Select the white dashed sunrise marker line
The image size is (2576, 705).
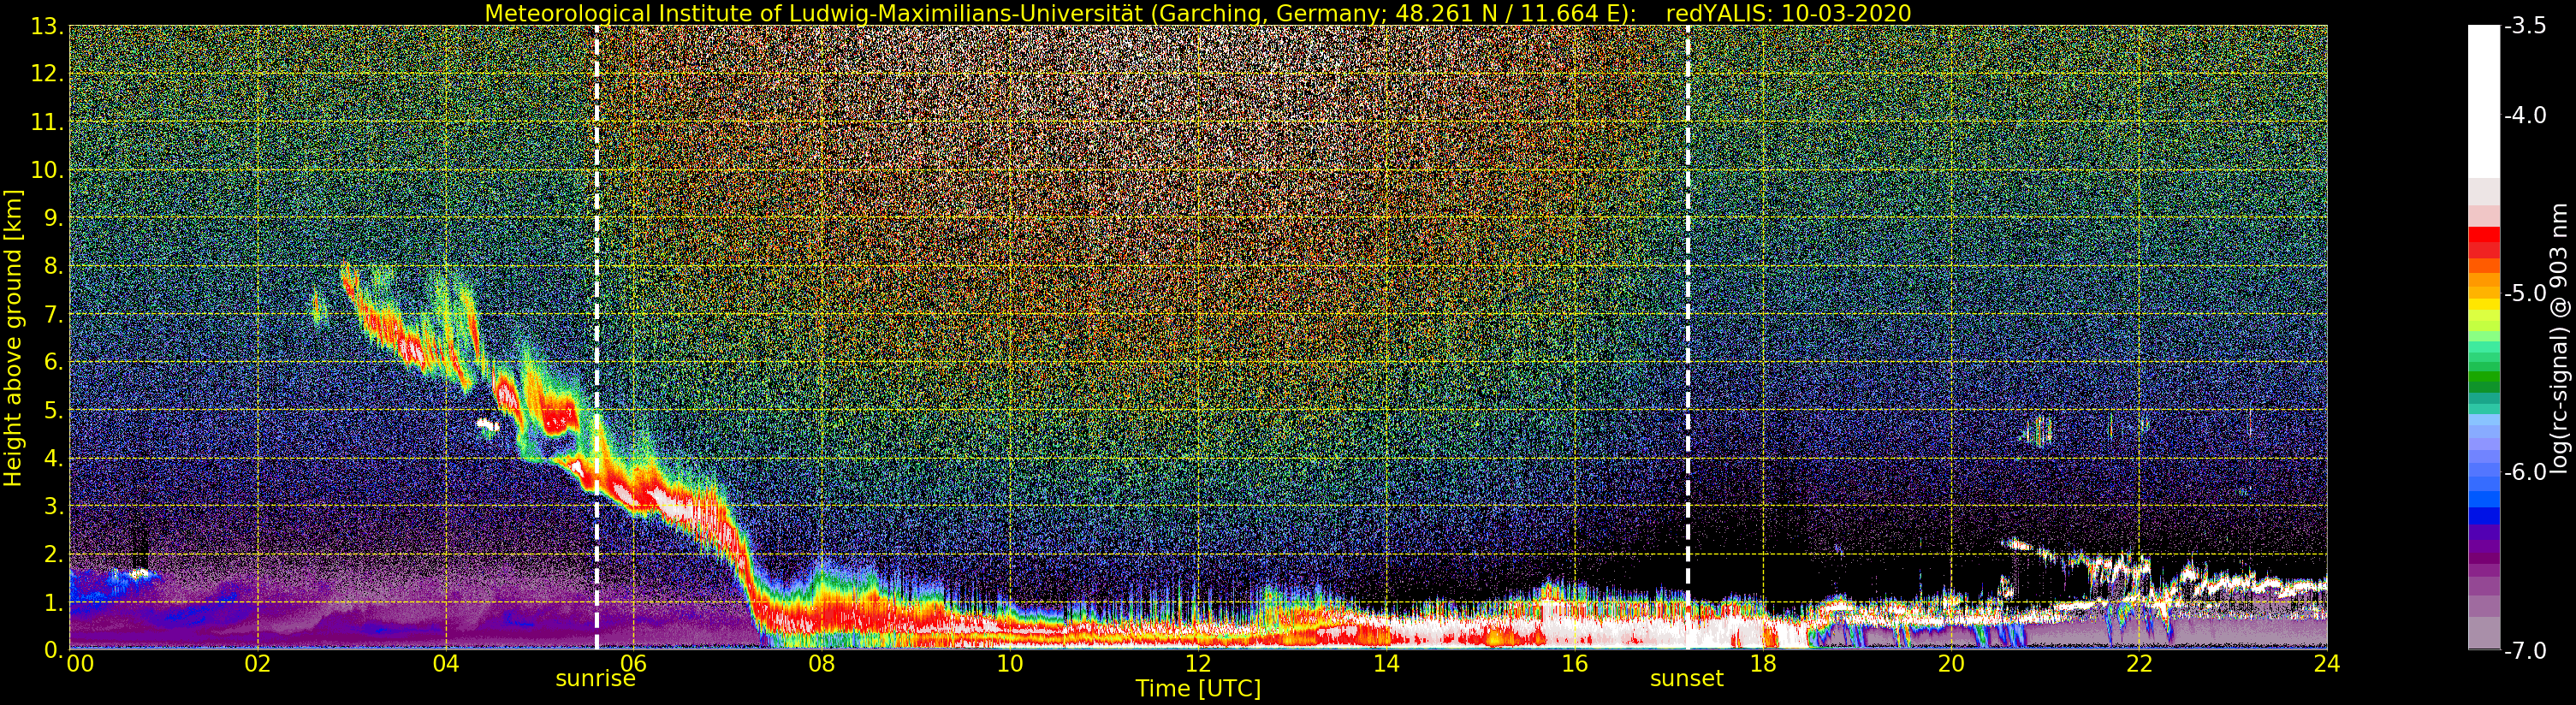(x=597, y=338)
